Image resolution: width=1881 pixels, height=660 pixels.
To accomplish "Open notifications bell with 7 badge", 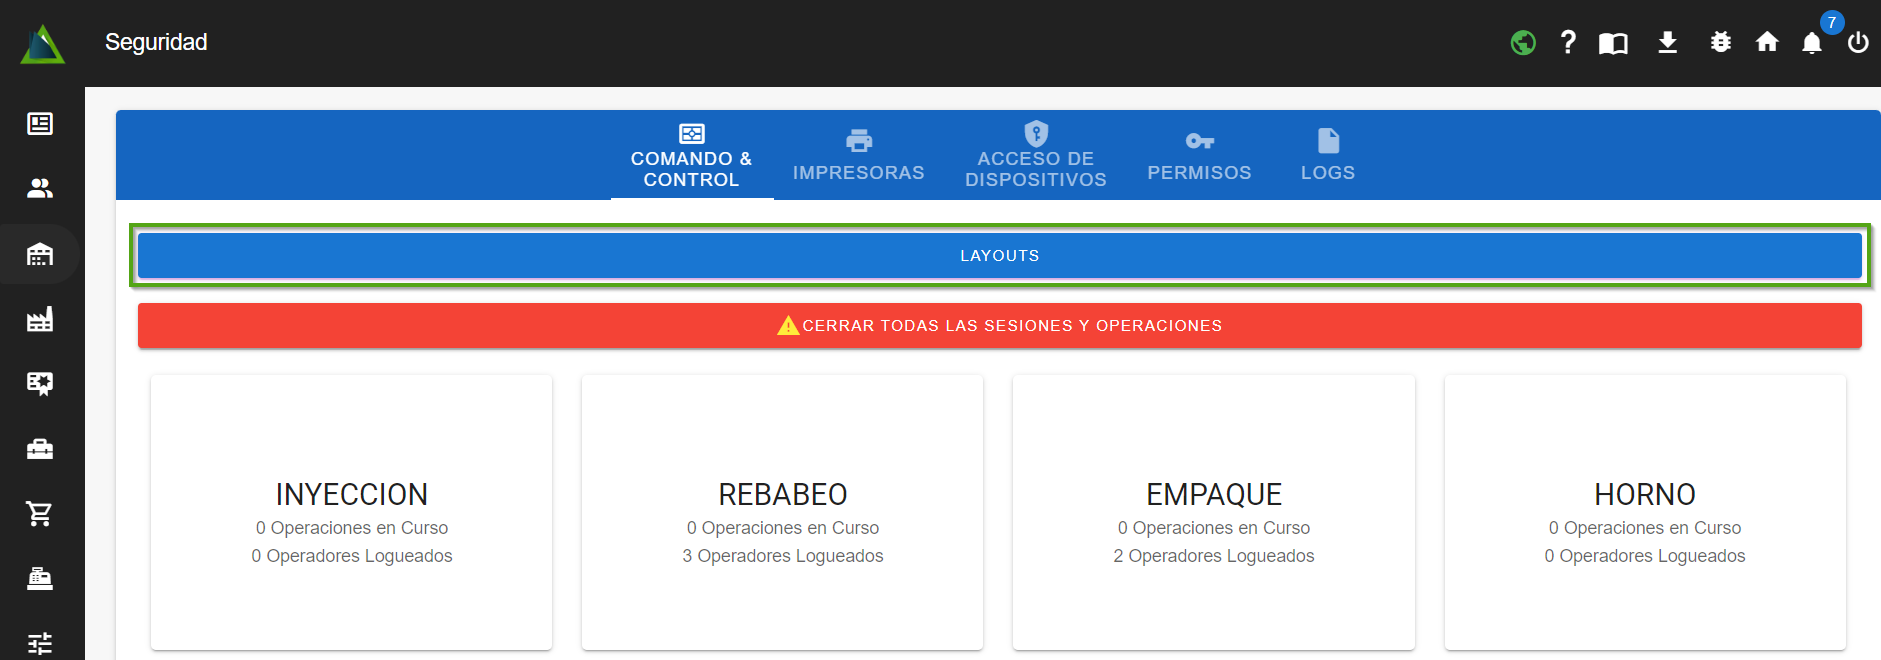I will pyautogui.click(x=1812, y=42).
